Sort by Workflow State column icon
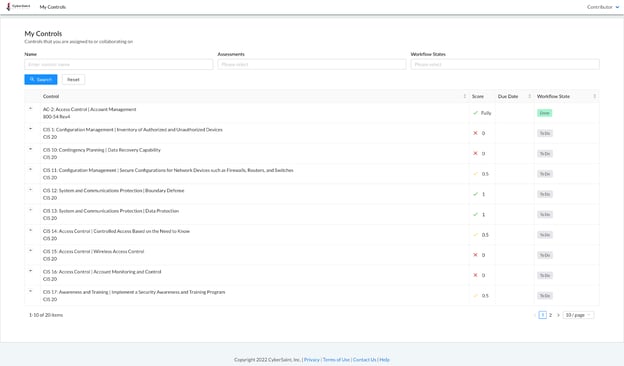Screen dimensions: 624x366 (595, 96)
